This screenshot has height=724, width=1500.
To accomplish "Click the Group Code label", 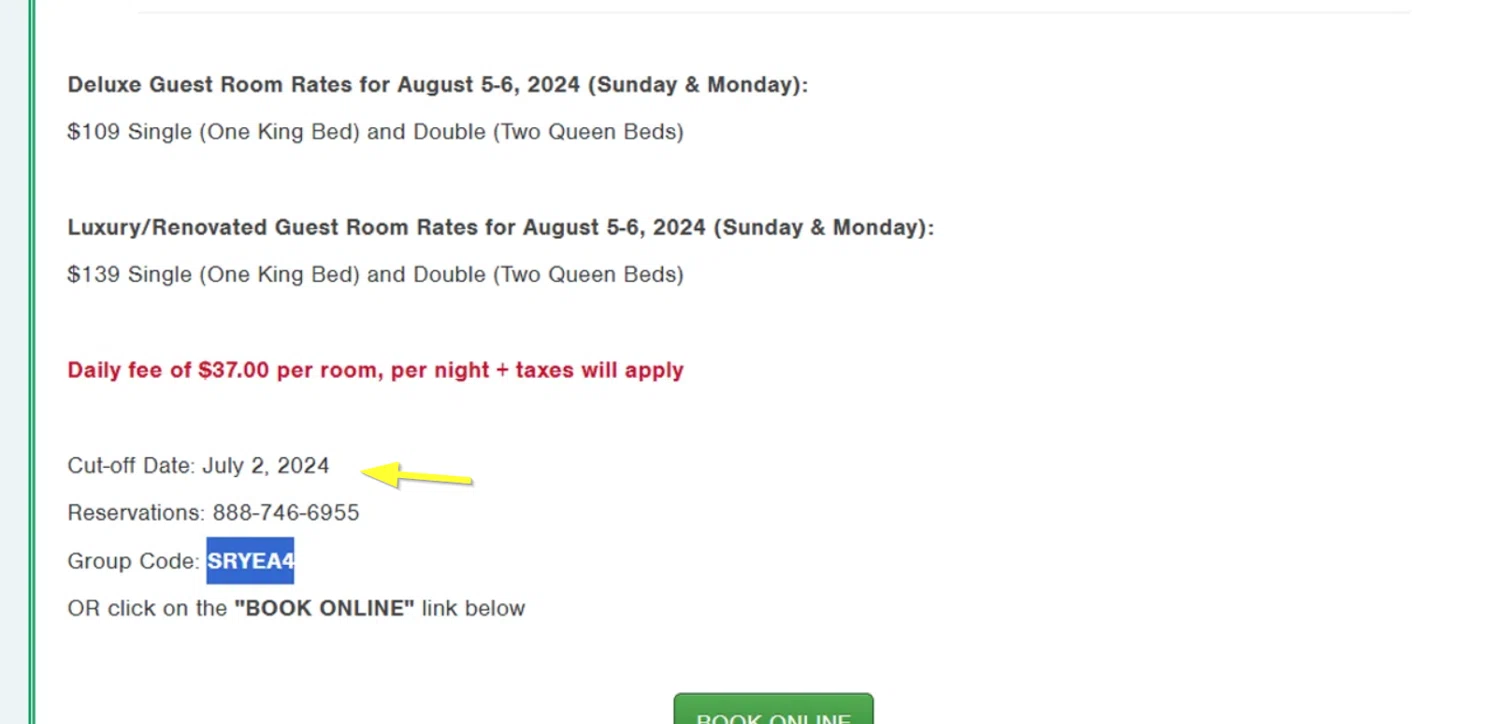I will (133, 561).
